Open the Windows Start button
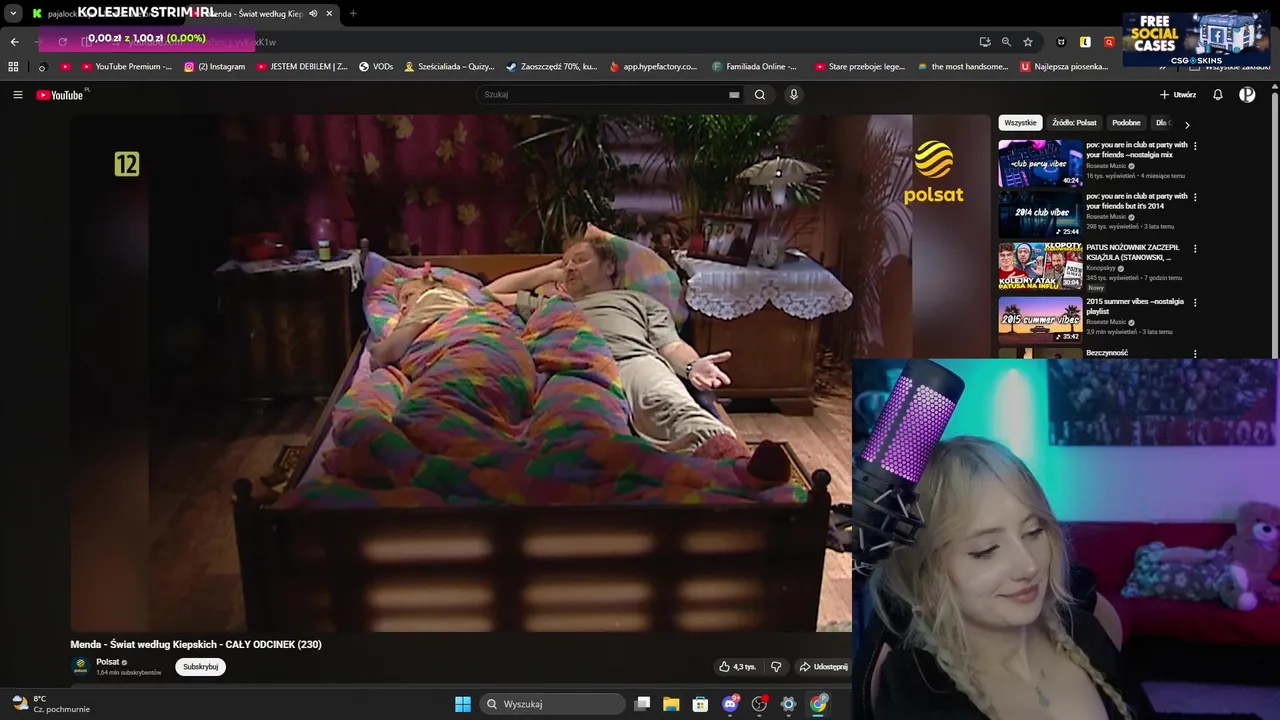This screenshot has width=1280, height=720. (463, 704)
